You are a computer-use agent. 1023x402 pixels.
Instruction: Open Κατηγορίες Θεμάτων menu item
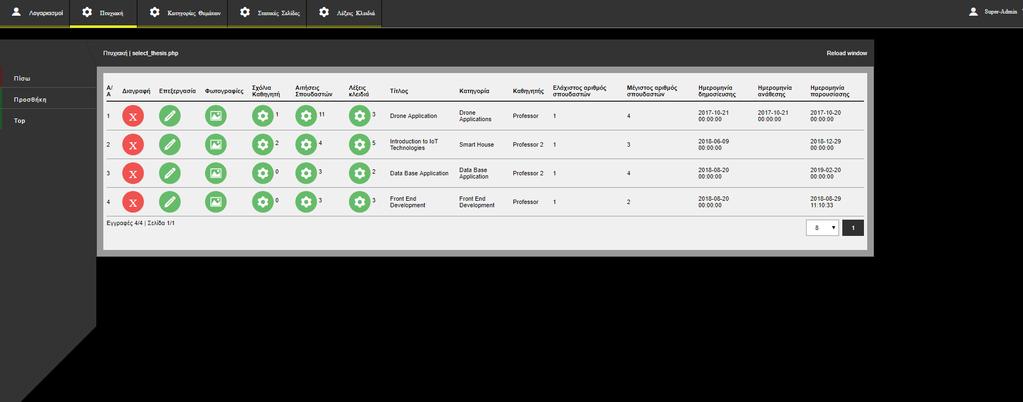pyautogui.click(x=183, y=13)
